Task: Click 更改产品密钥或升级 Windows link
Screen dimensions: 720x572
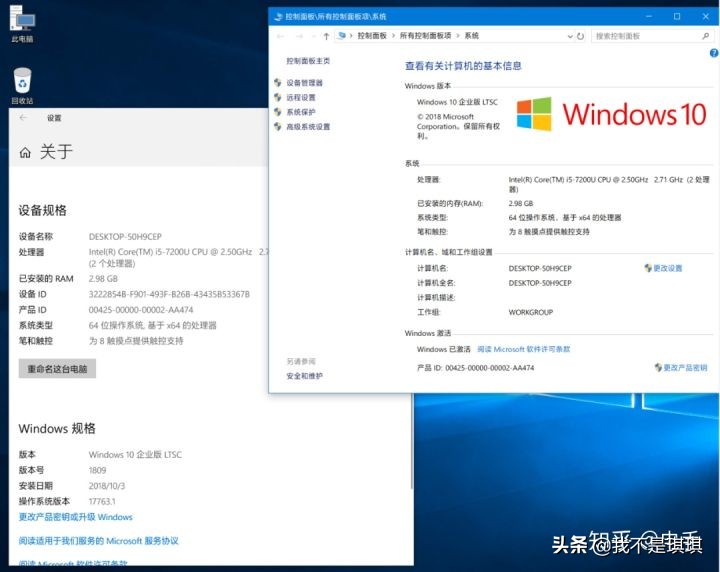Action: tap(75, 517)
